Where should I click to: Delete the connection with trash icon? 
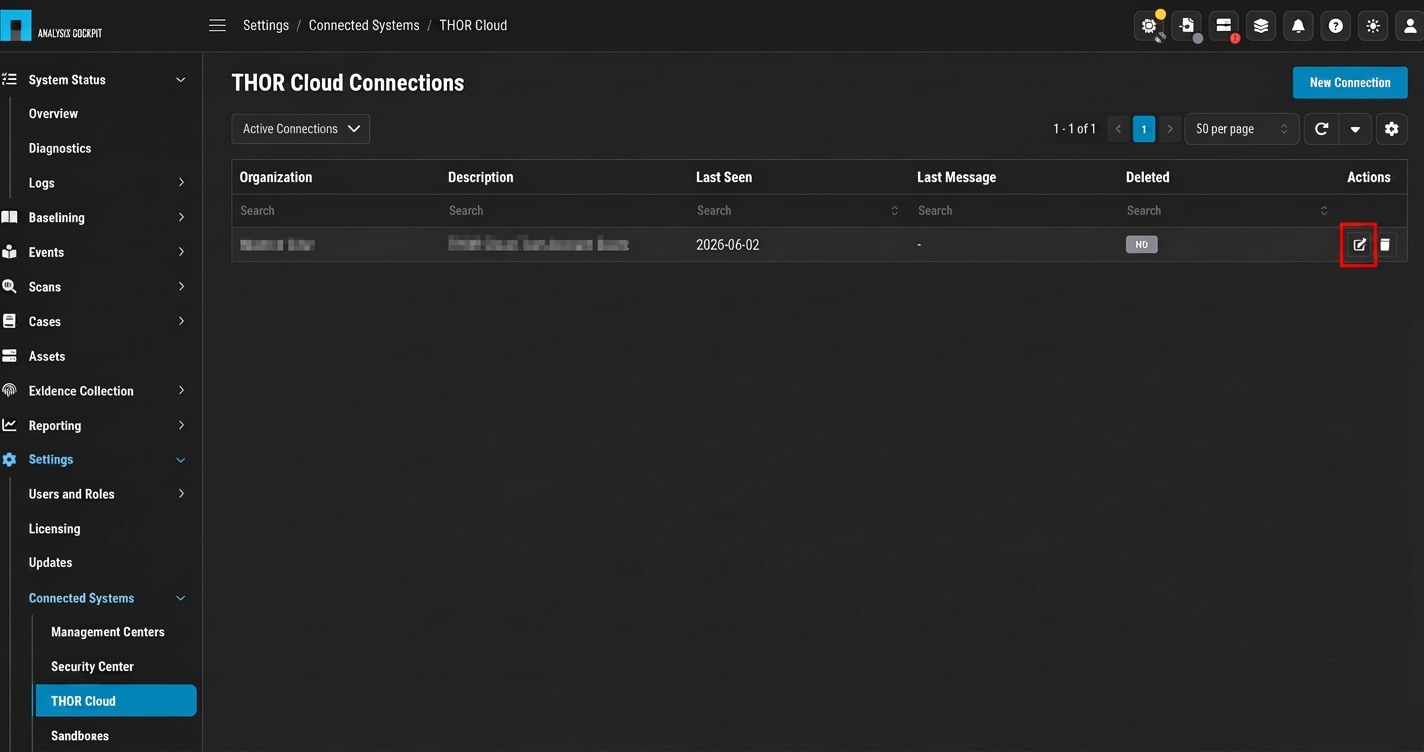coord(1385,245)
